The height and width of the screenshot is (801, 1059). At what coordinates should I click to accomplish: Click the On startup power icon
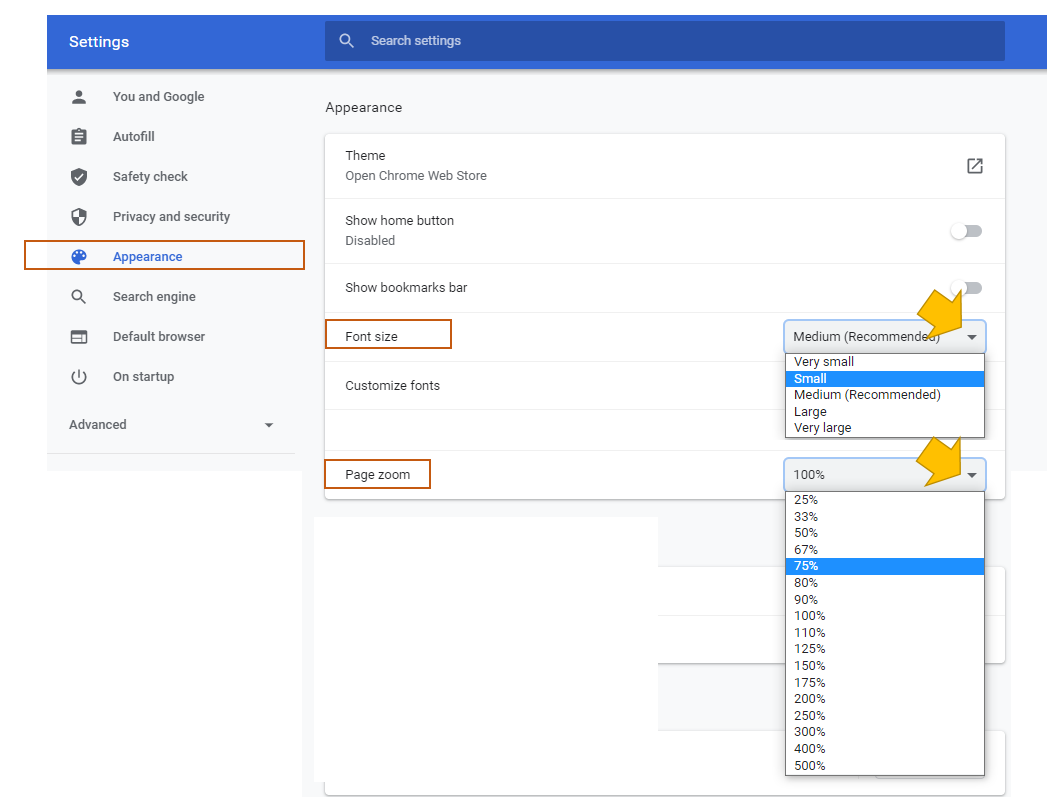[x=79, y=377]
